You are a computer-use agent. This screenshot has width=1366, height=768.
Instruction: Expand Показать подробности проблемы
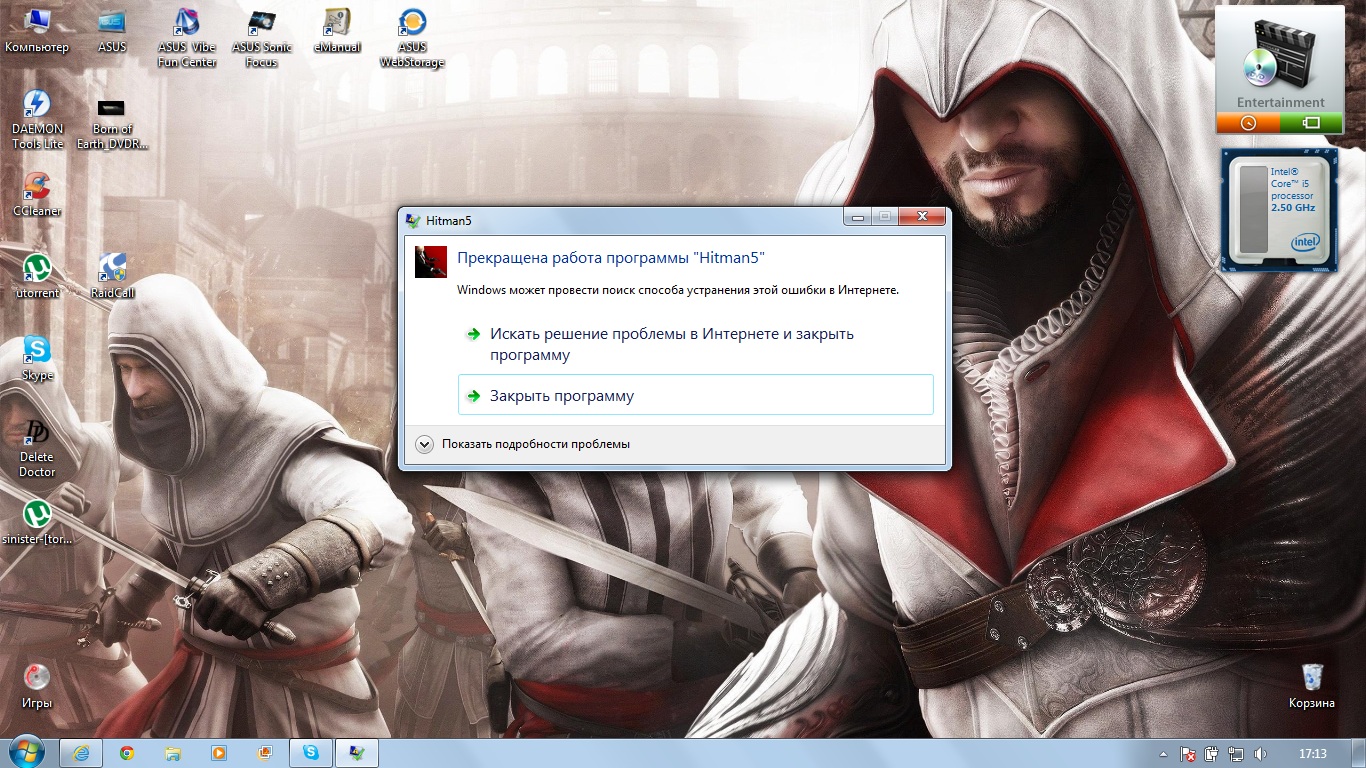[523, 444]
